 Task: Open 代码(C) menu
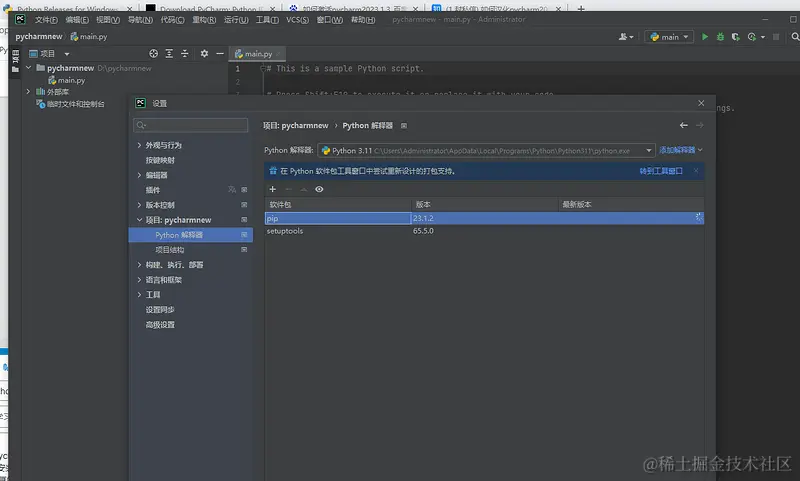point(172,20)
